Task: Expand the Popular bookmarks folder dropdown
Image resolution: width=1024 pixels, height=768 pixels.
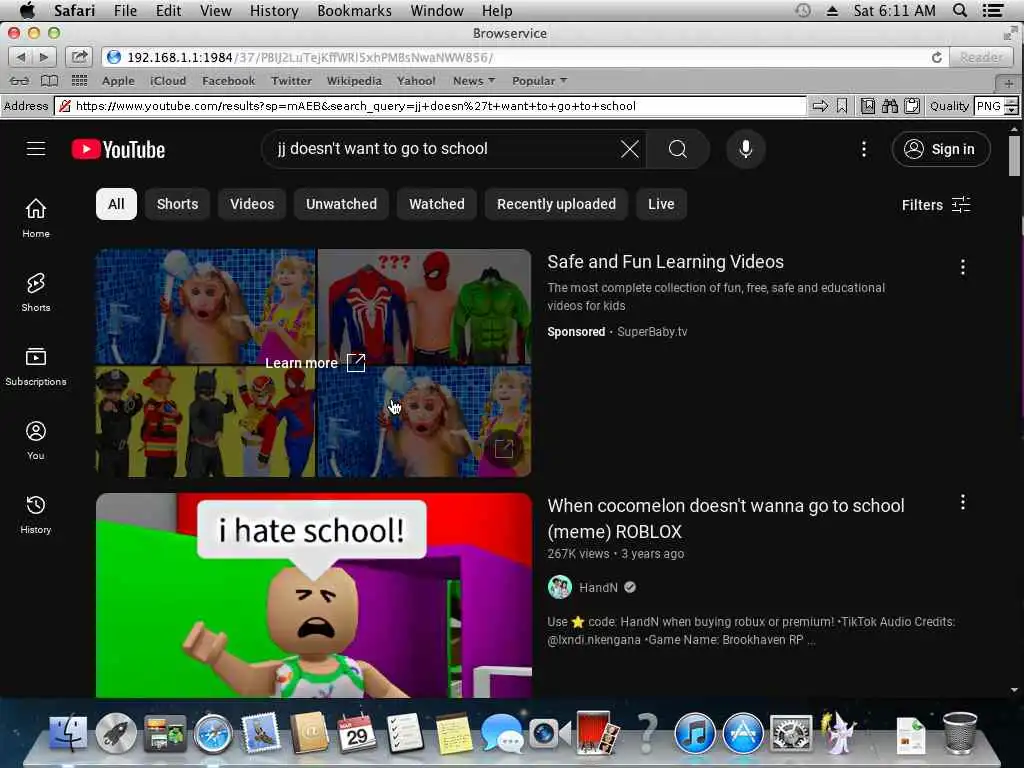Action: coord(539,81)
